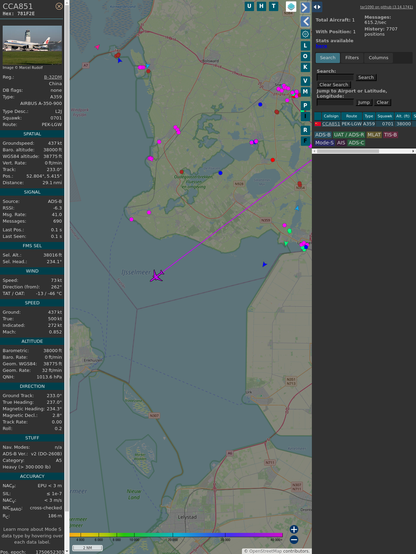Focus the Search text field
416x554 pixels.
(335, 77)
